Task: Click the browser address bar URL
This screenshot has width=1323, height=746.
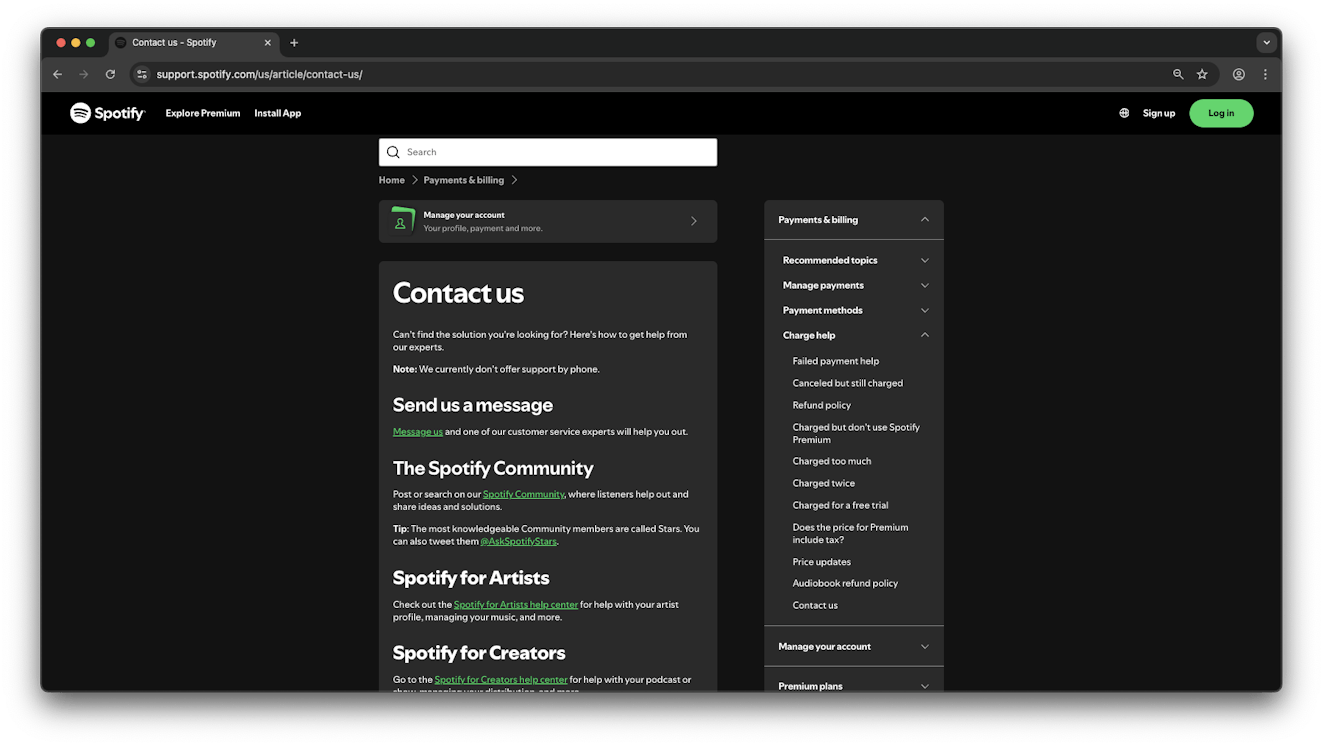Action: [259, 74]
